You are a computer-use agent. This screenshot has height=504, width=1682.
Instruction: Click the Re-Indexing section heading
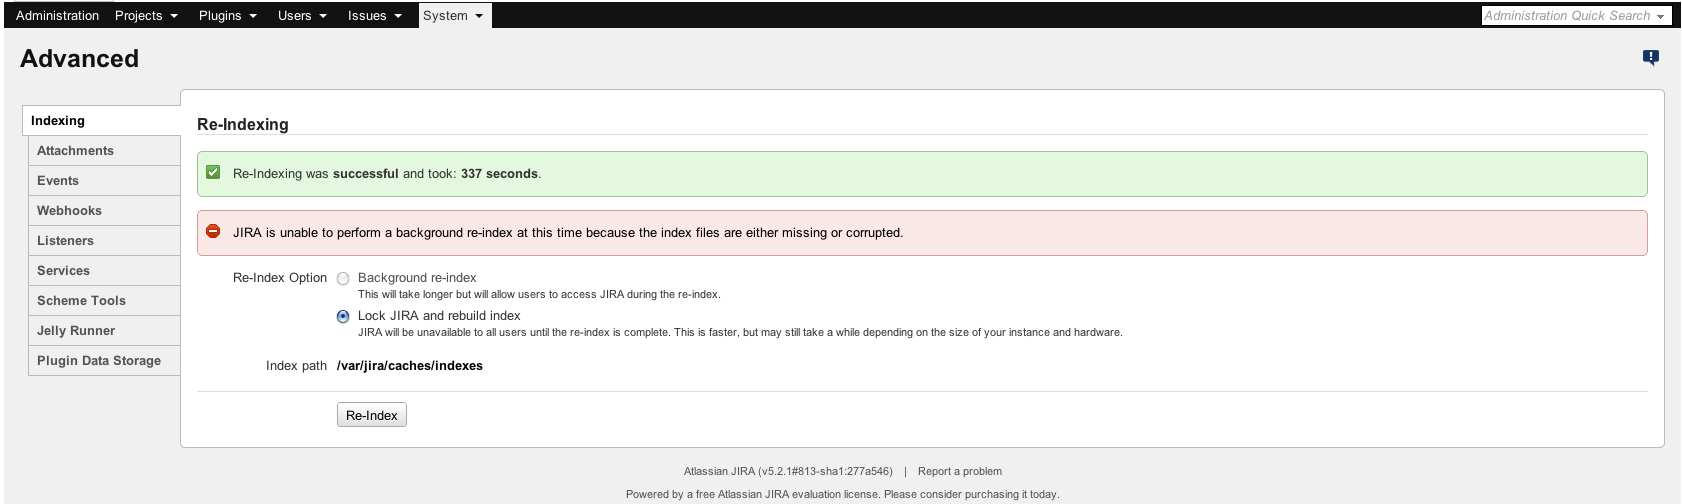[x=243, y=124]
